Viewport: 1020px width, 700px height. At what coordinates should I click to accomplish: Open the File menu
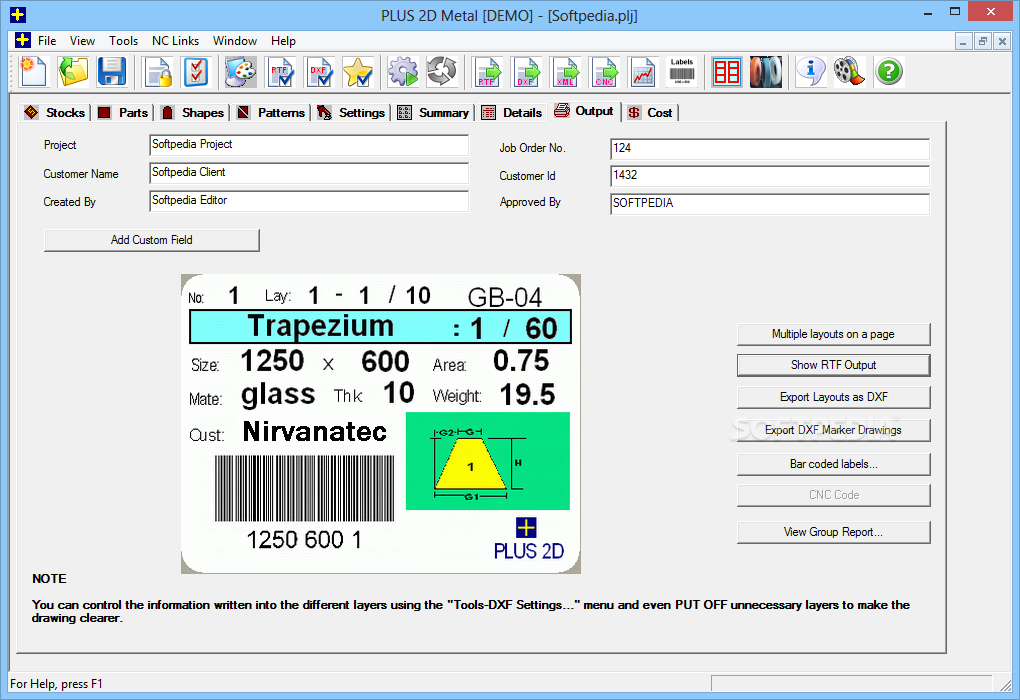click(47, 40)
